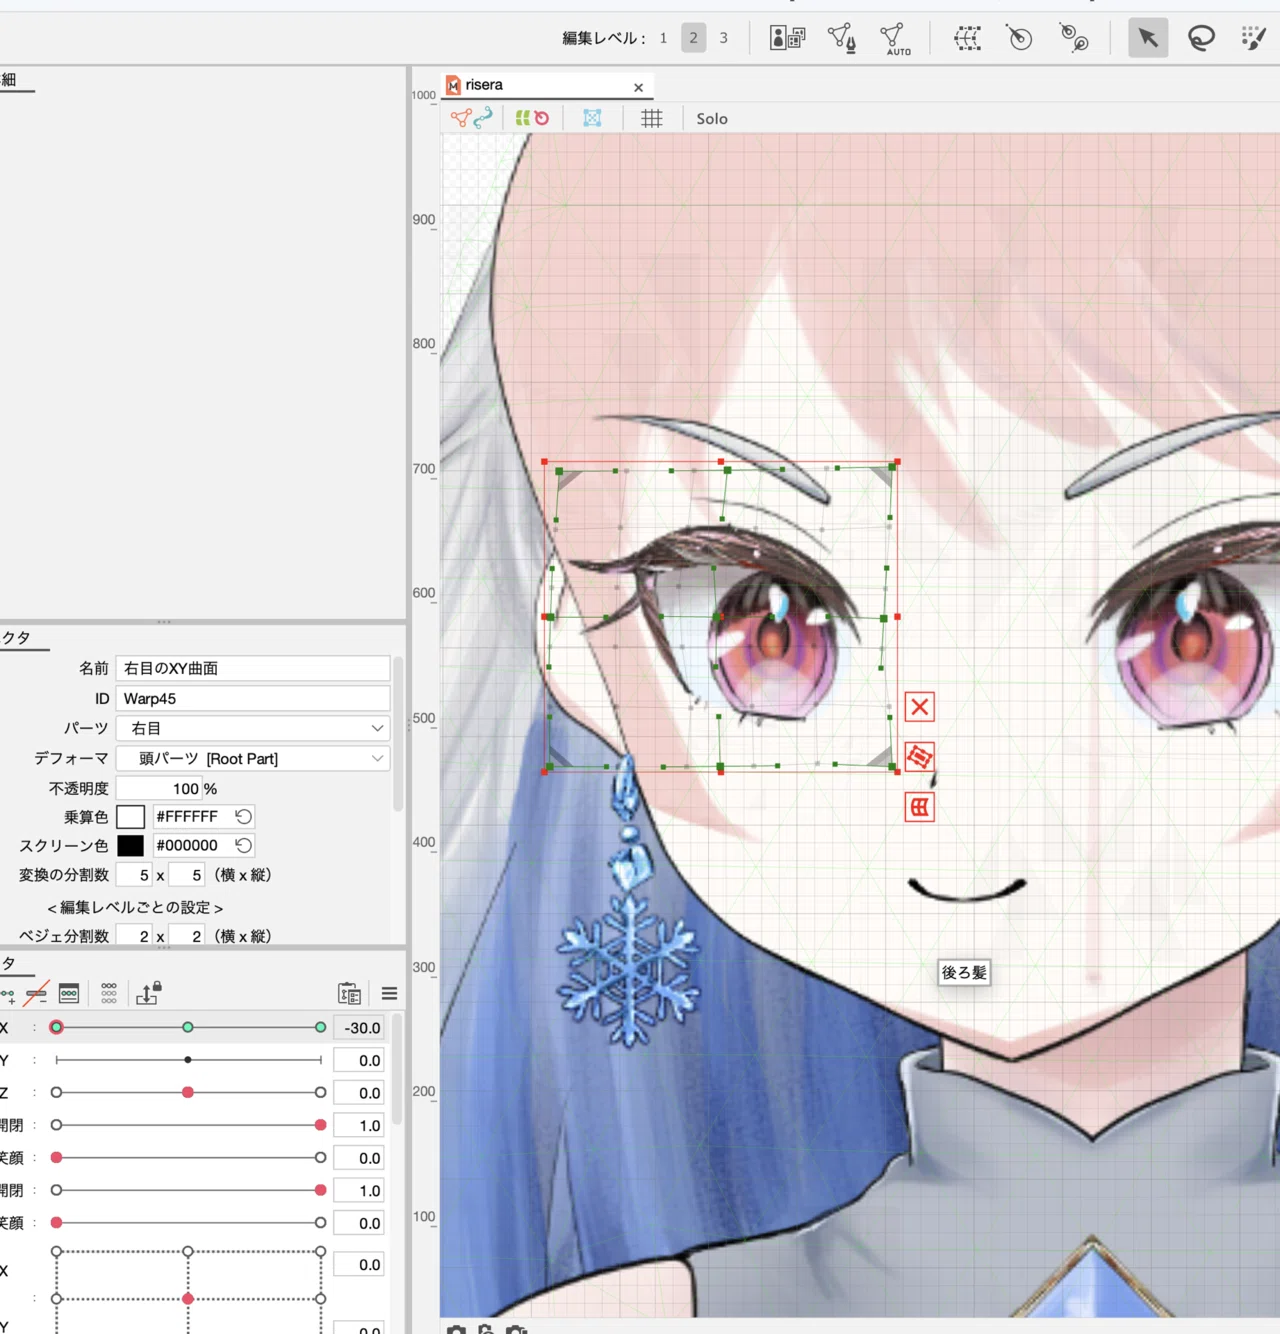
Task: Select the arrow selection tool
Action: pyautogui.click(x=1148, y=38)
